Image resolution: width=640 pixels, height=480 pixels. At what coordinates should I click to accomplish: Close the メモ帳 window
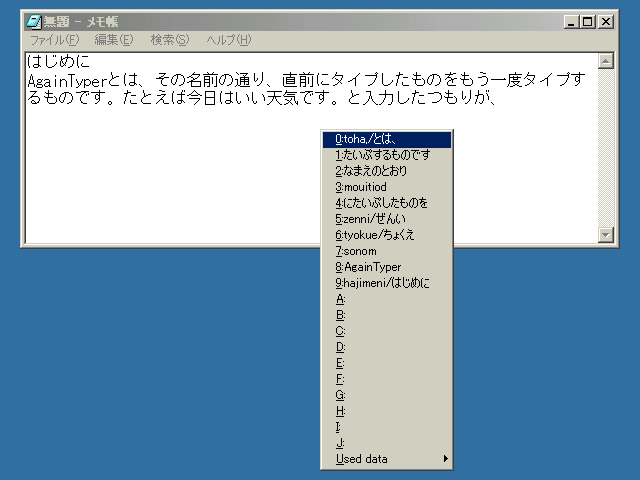pyautogui.click(x=606, y=22)
